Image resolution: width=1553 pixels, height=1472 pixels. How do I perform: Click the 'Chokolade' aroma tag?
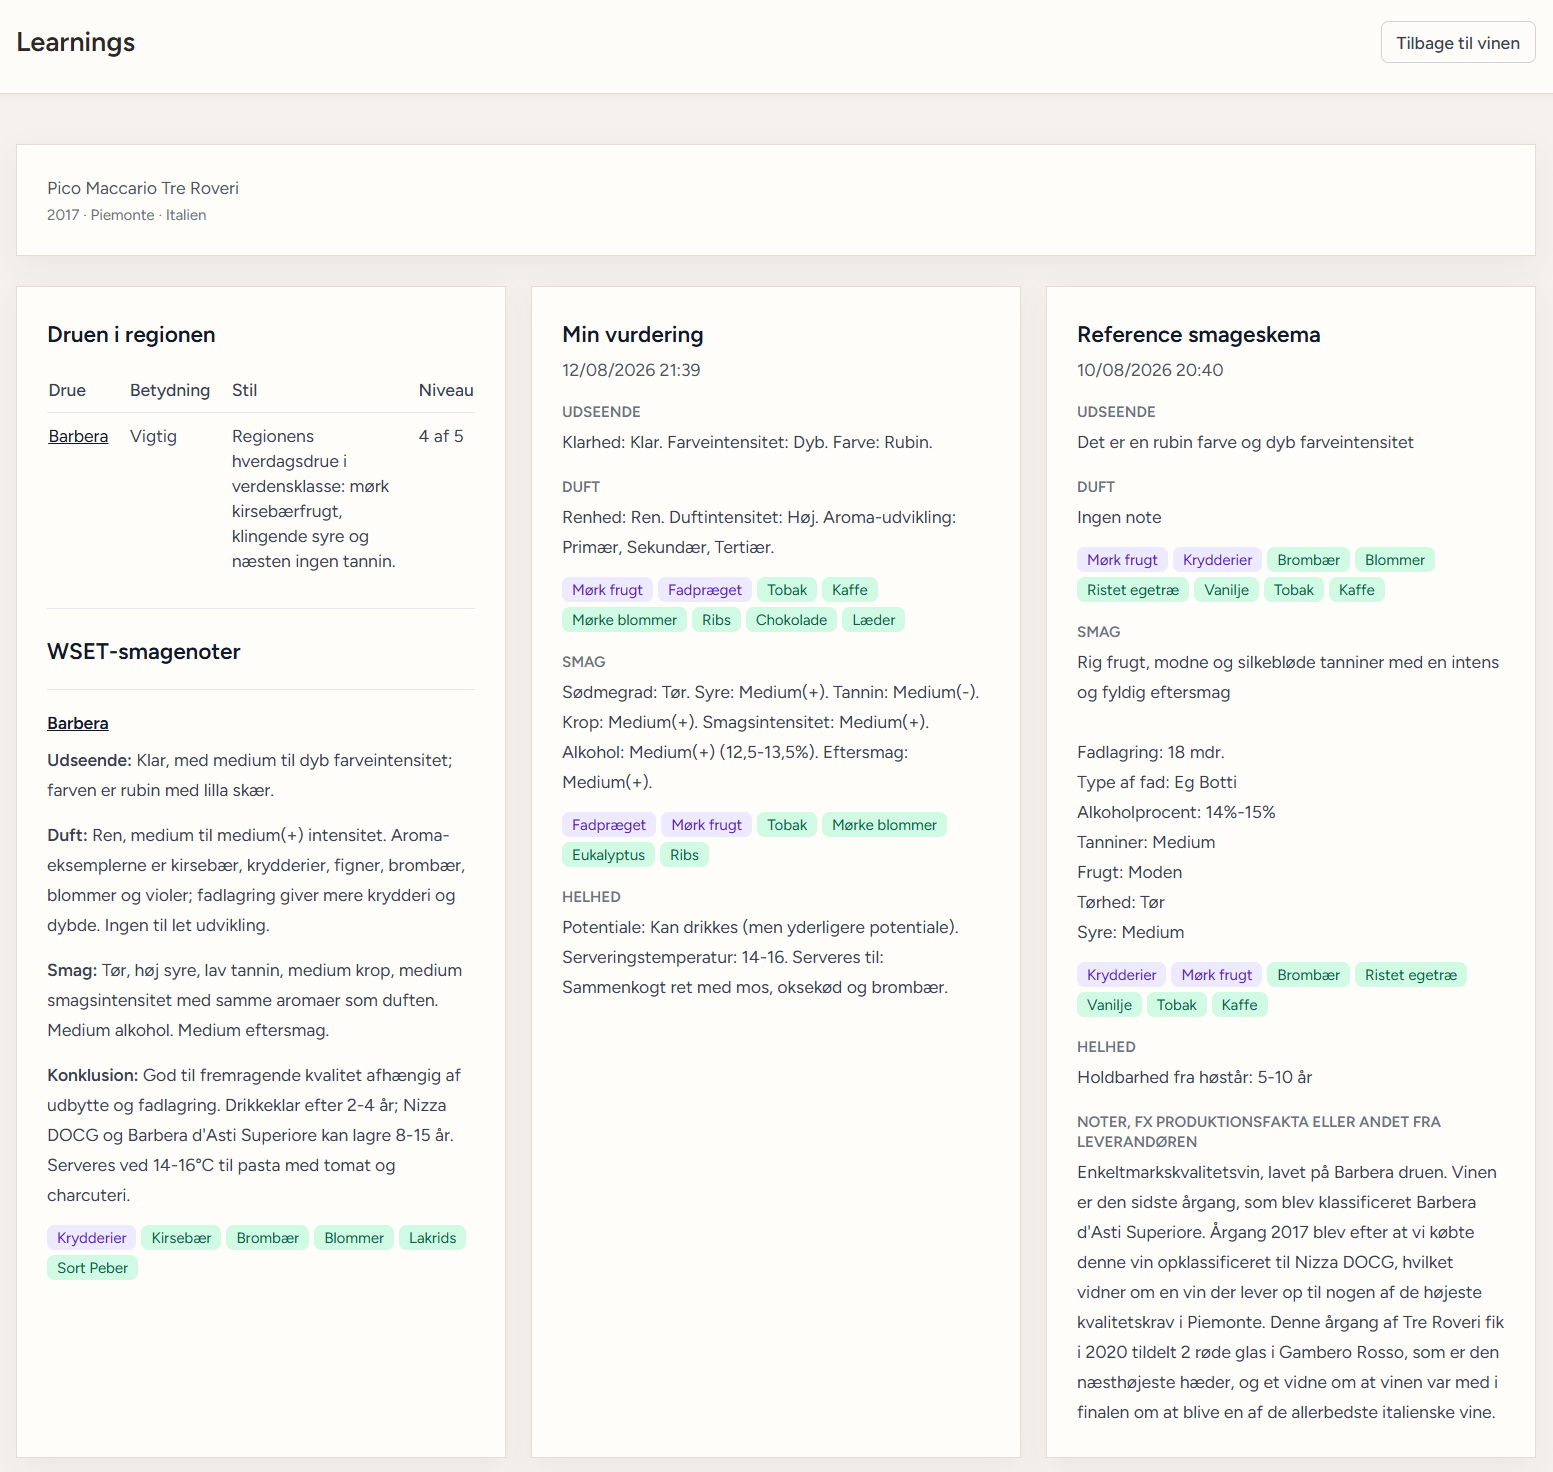[791, 620]
